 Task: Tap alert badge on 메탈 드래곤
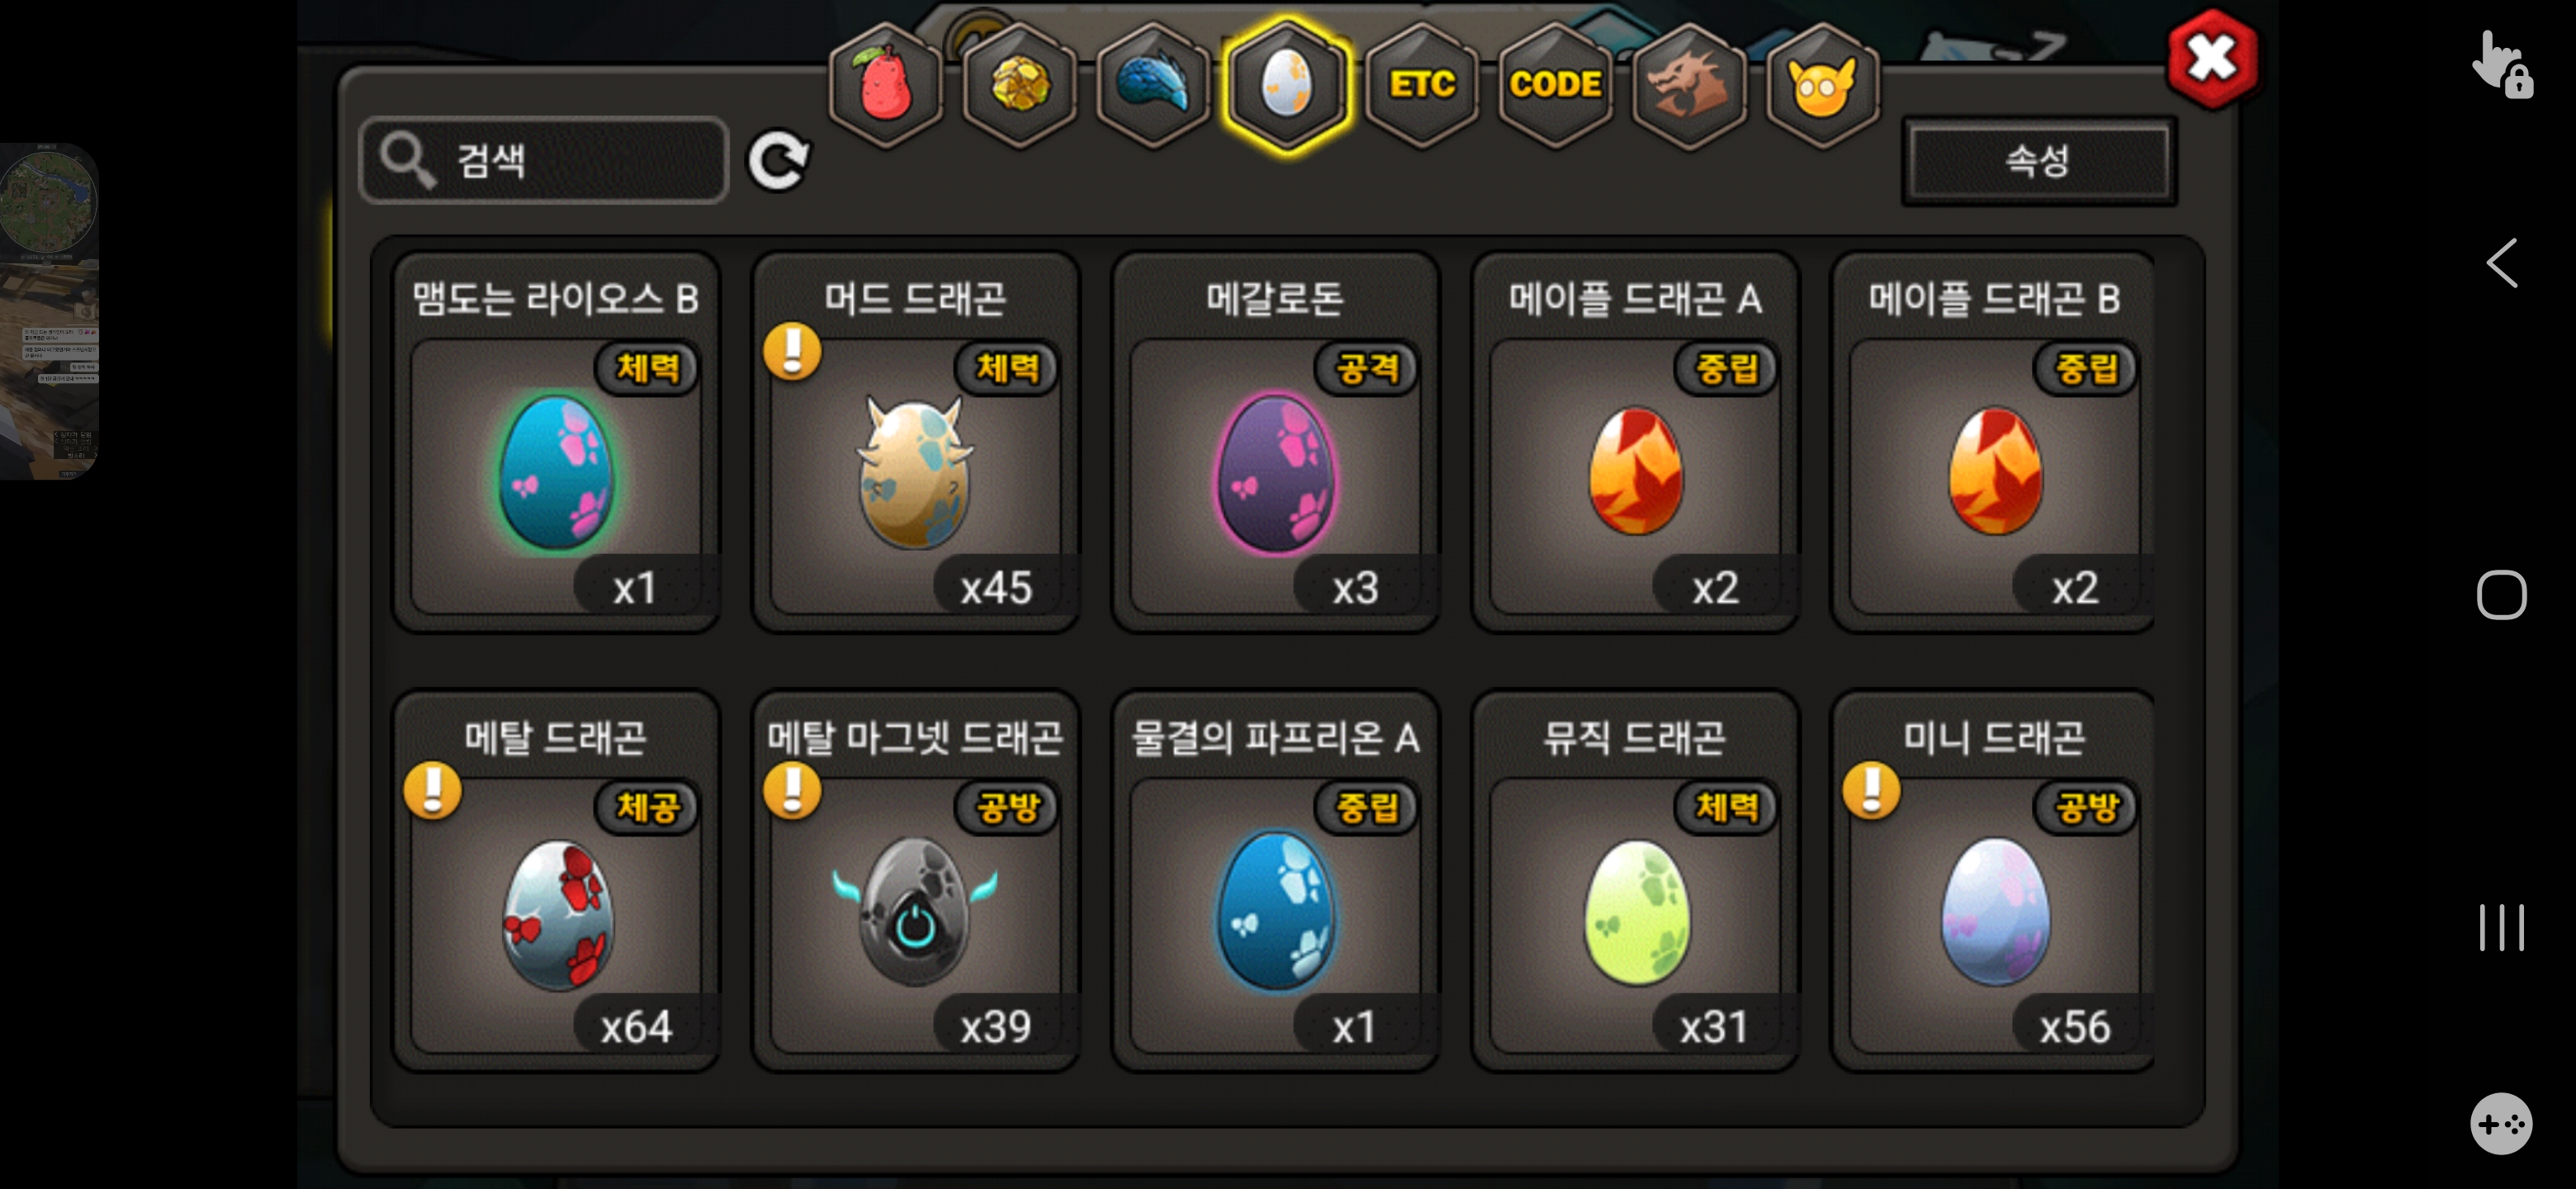[x=432, y=791]
